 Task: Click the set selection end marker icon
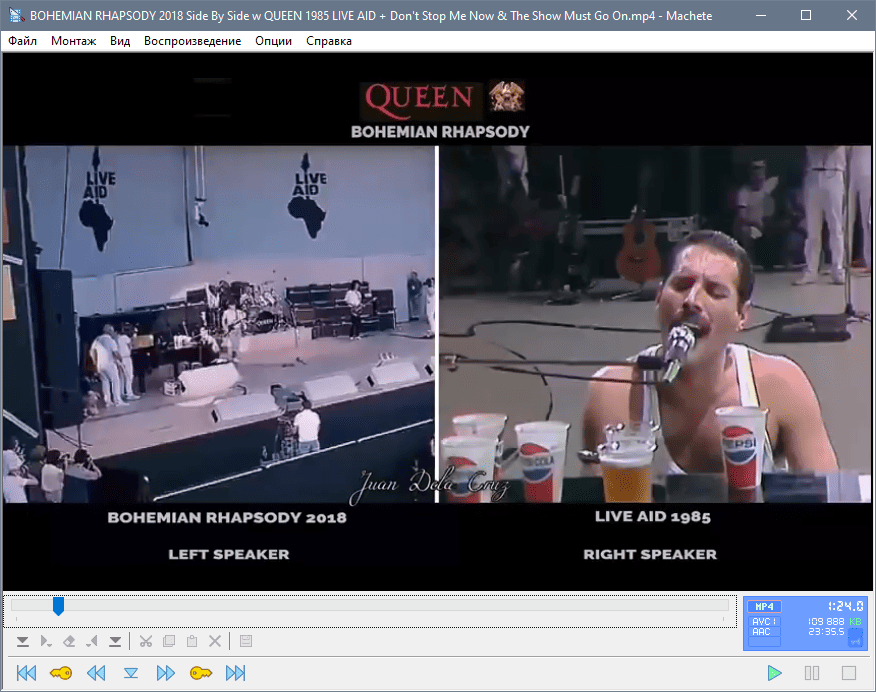(x=115, y=641)
